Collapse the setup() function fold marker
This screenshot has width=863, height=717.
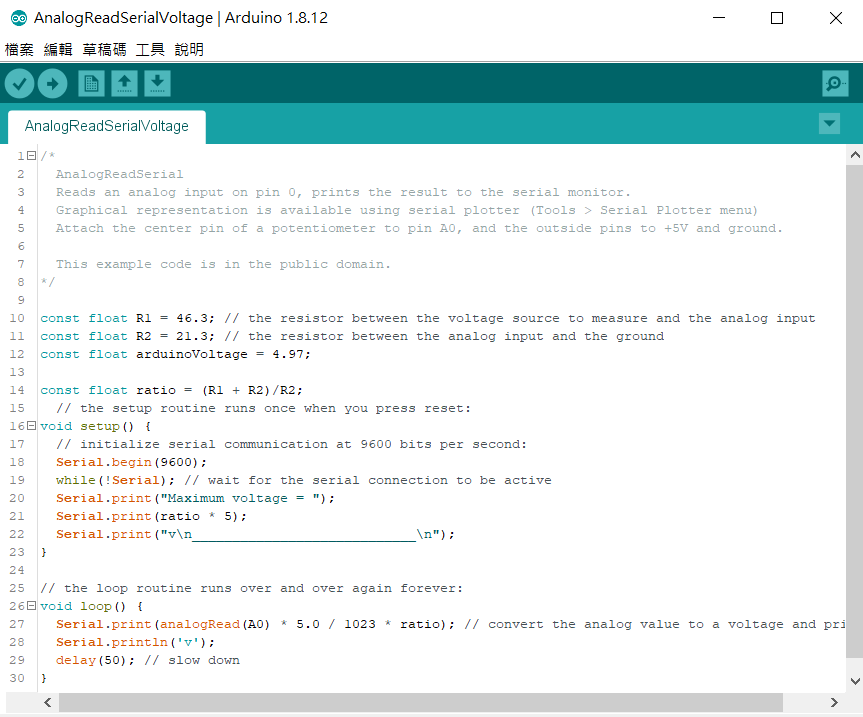pyautogui.click(x=32, y=426)
